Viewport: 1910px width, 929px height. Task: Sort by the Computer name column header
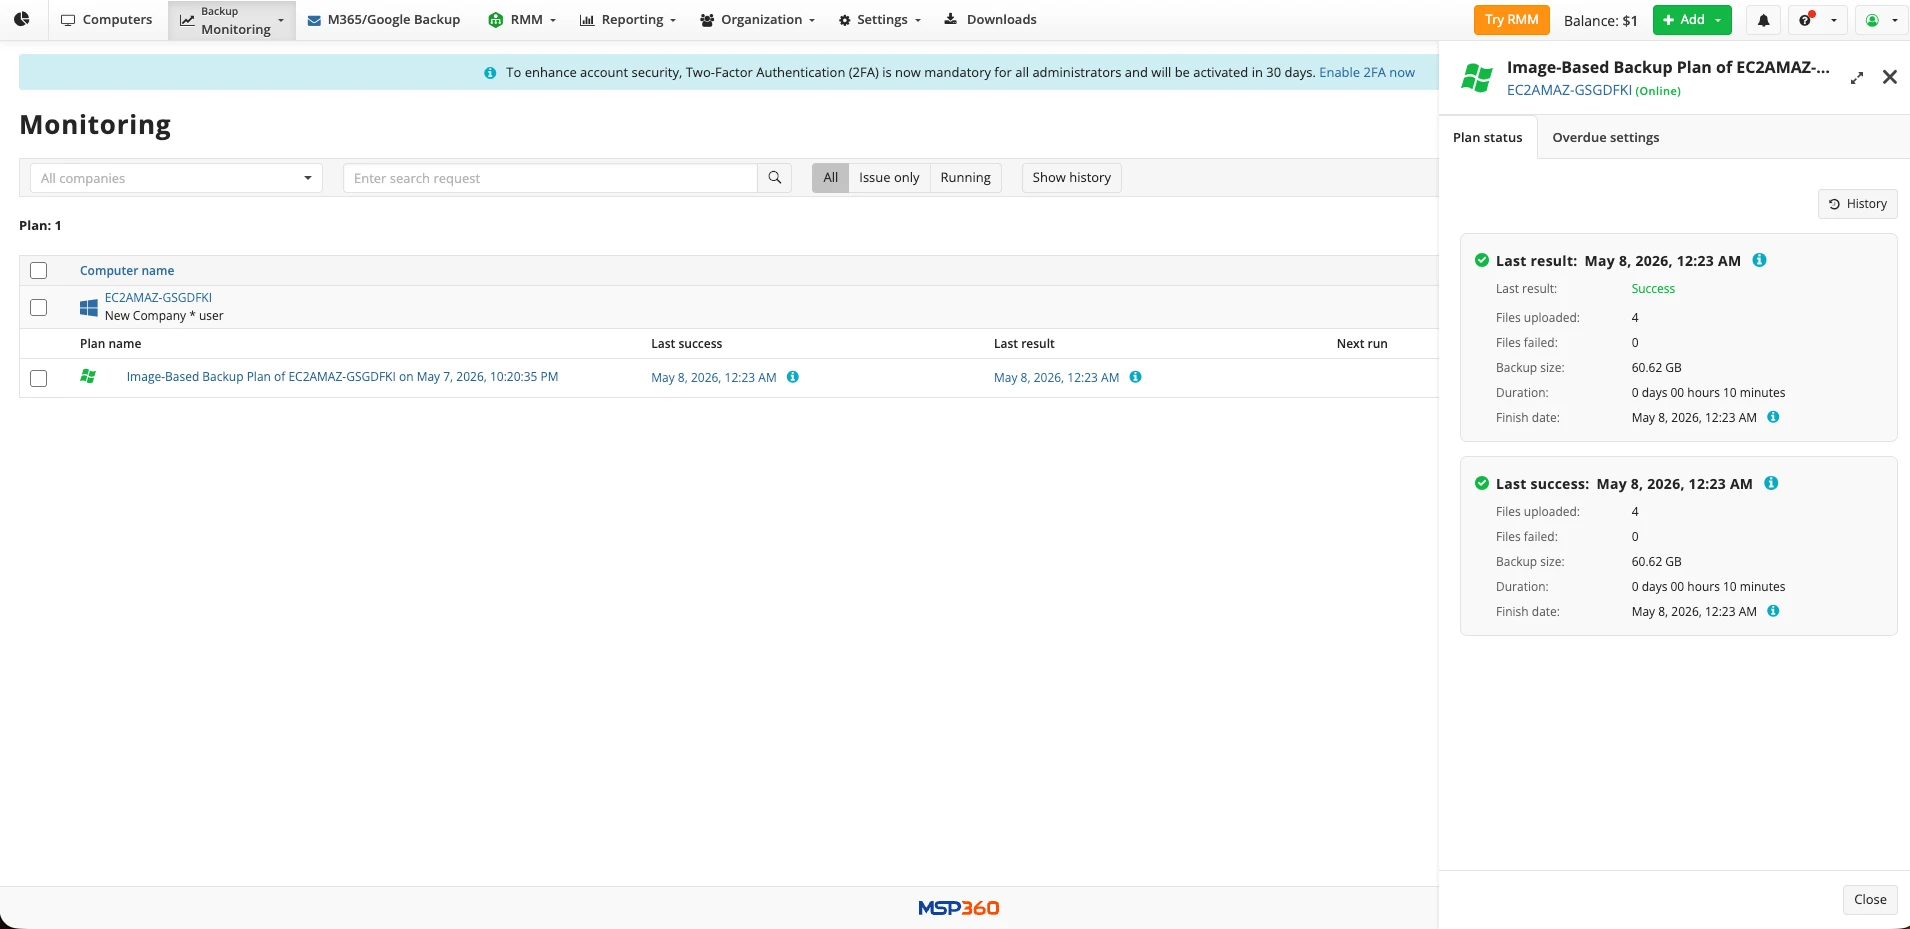click(x=127, y=271)
